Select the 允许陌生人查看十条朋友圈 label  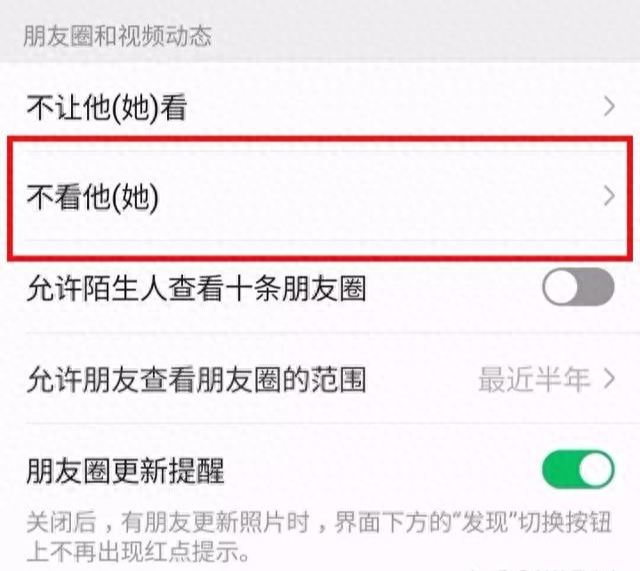[x=196, y=288]
